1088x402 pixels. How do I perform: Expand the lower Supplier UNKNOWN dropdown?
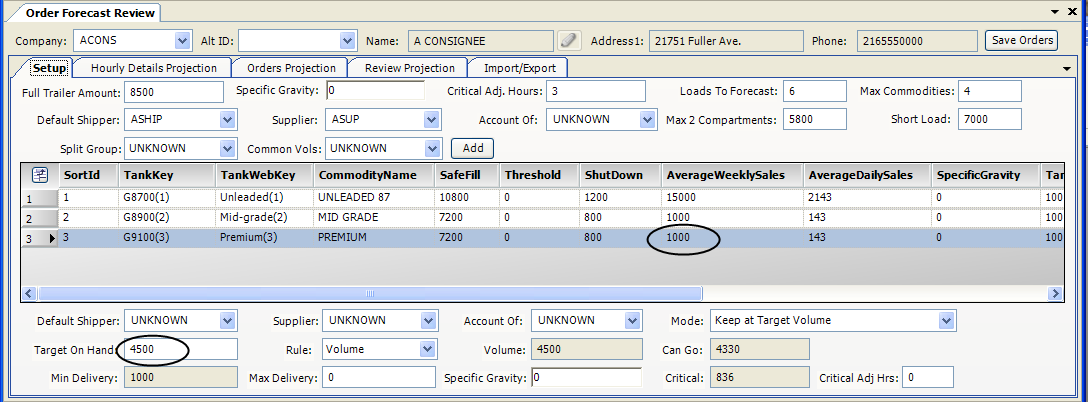428,320
